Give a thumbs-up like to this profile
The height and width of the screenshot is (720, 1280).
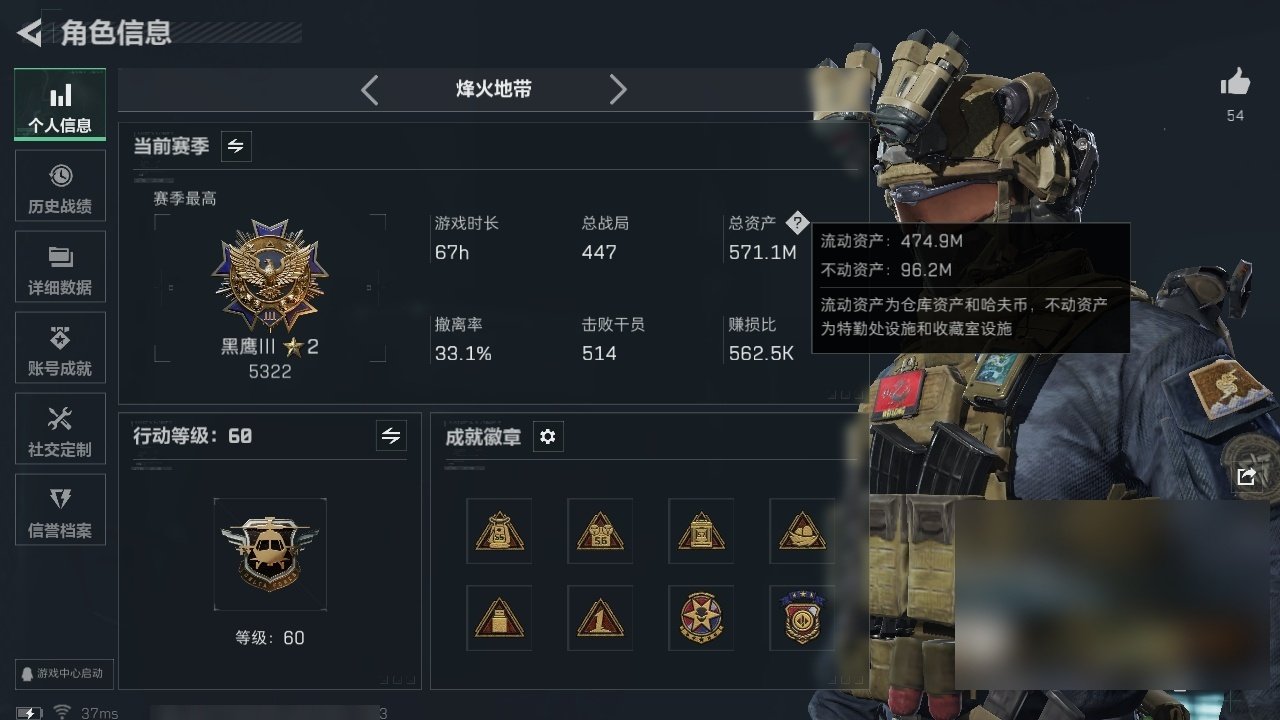coord(1236,83)
